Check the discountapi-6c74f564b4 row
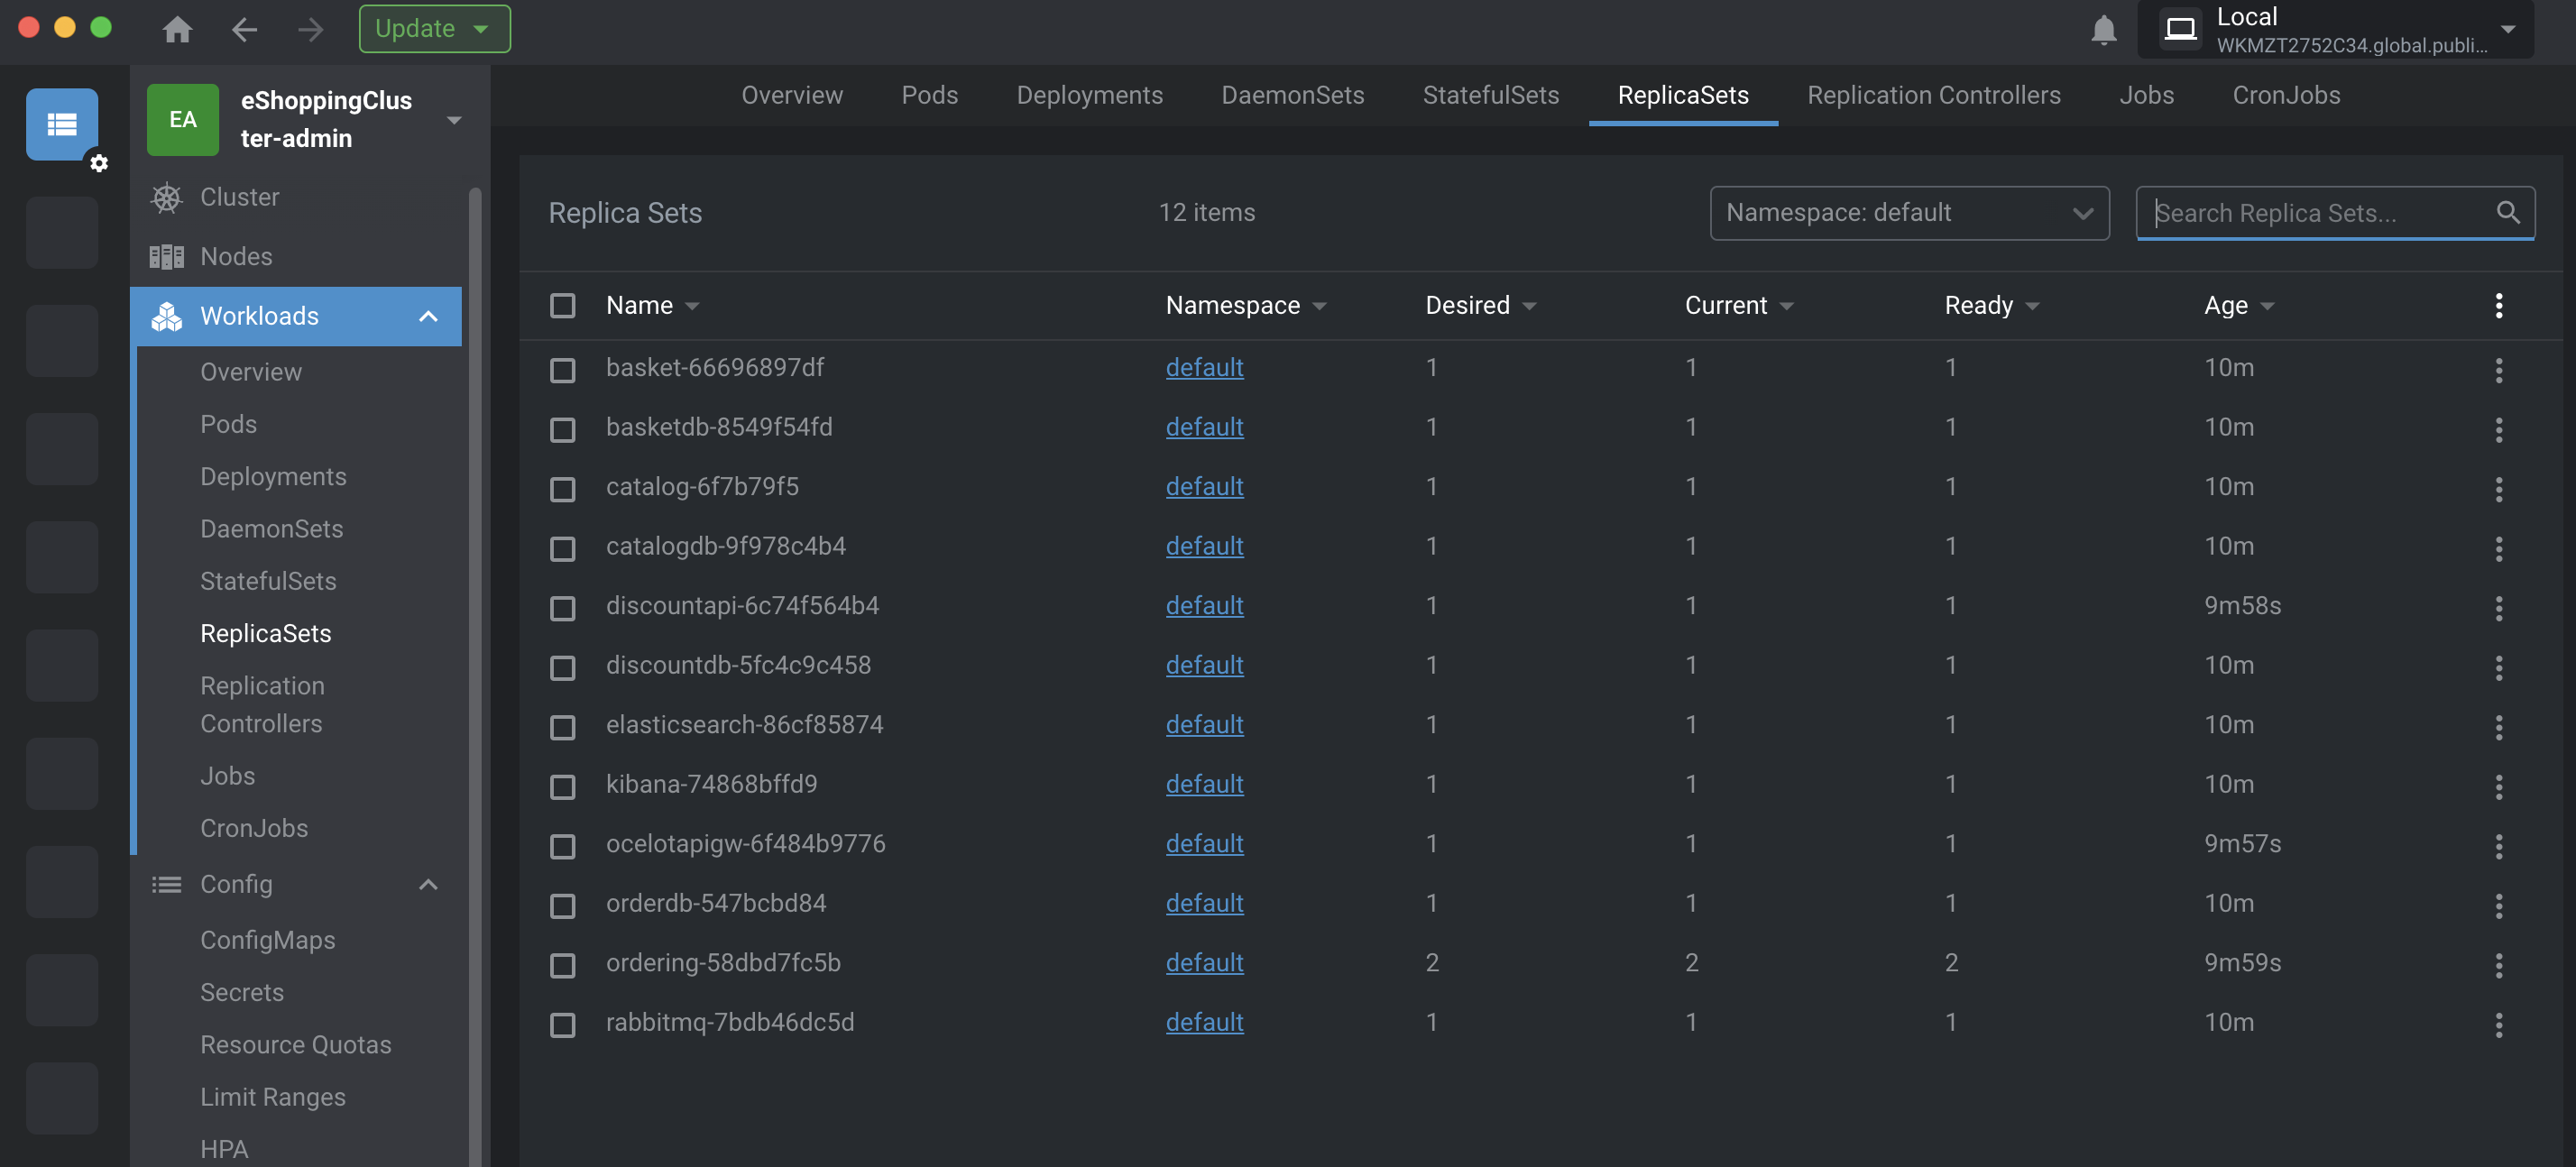Image resolution: width=2576 pixels, height=1167 pixels. 562,608
